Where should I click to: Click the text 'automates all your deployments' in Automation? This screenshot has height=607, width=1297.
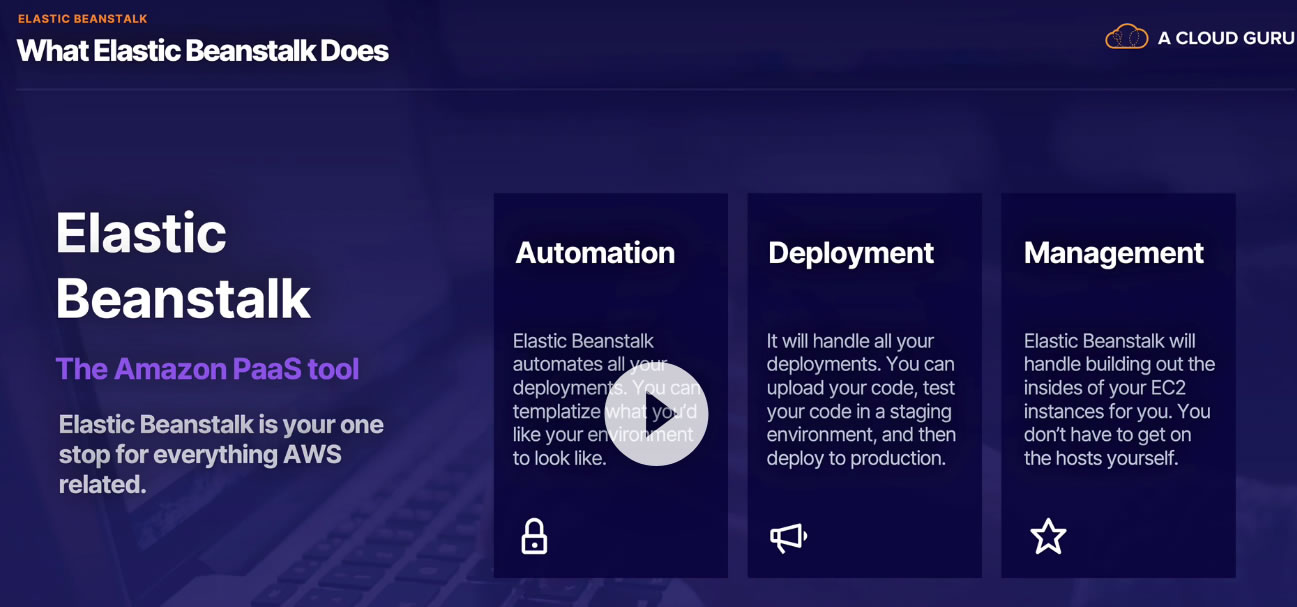pyautogui.click(x=590, y=375)
